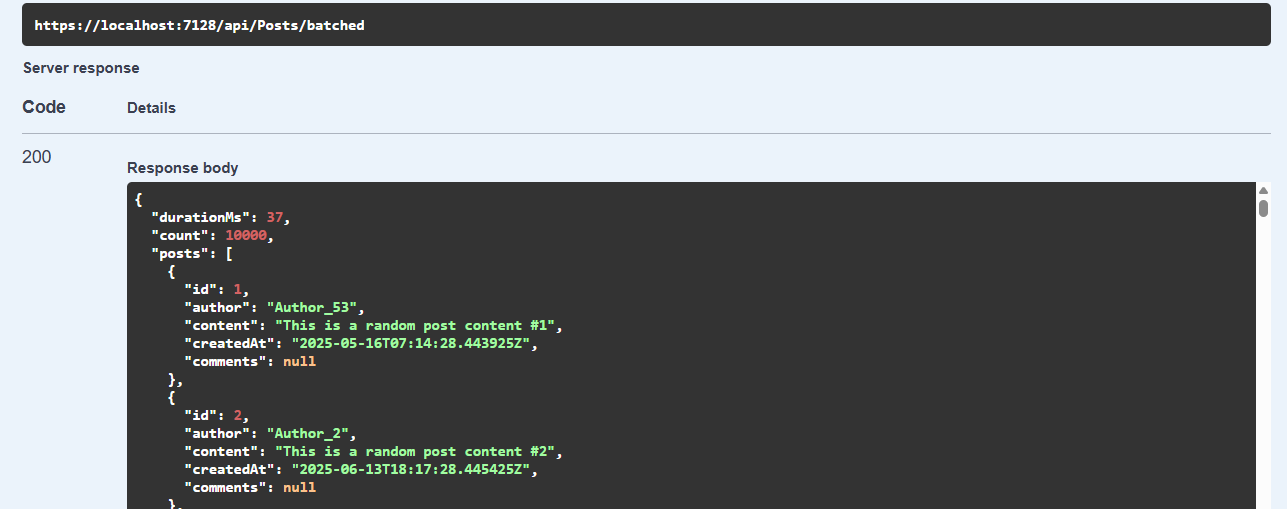Click the response body scrollbar thumb
The height and width of the screenshot is (509, 1287).
pyautogui.click(x=1264, y=208)
